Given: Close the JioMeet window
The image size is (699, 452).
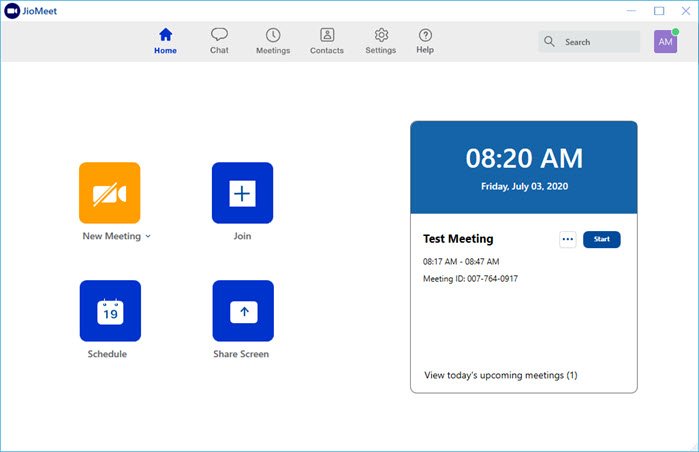Looking at the screenshot, I should click(x=686, y=11).
